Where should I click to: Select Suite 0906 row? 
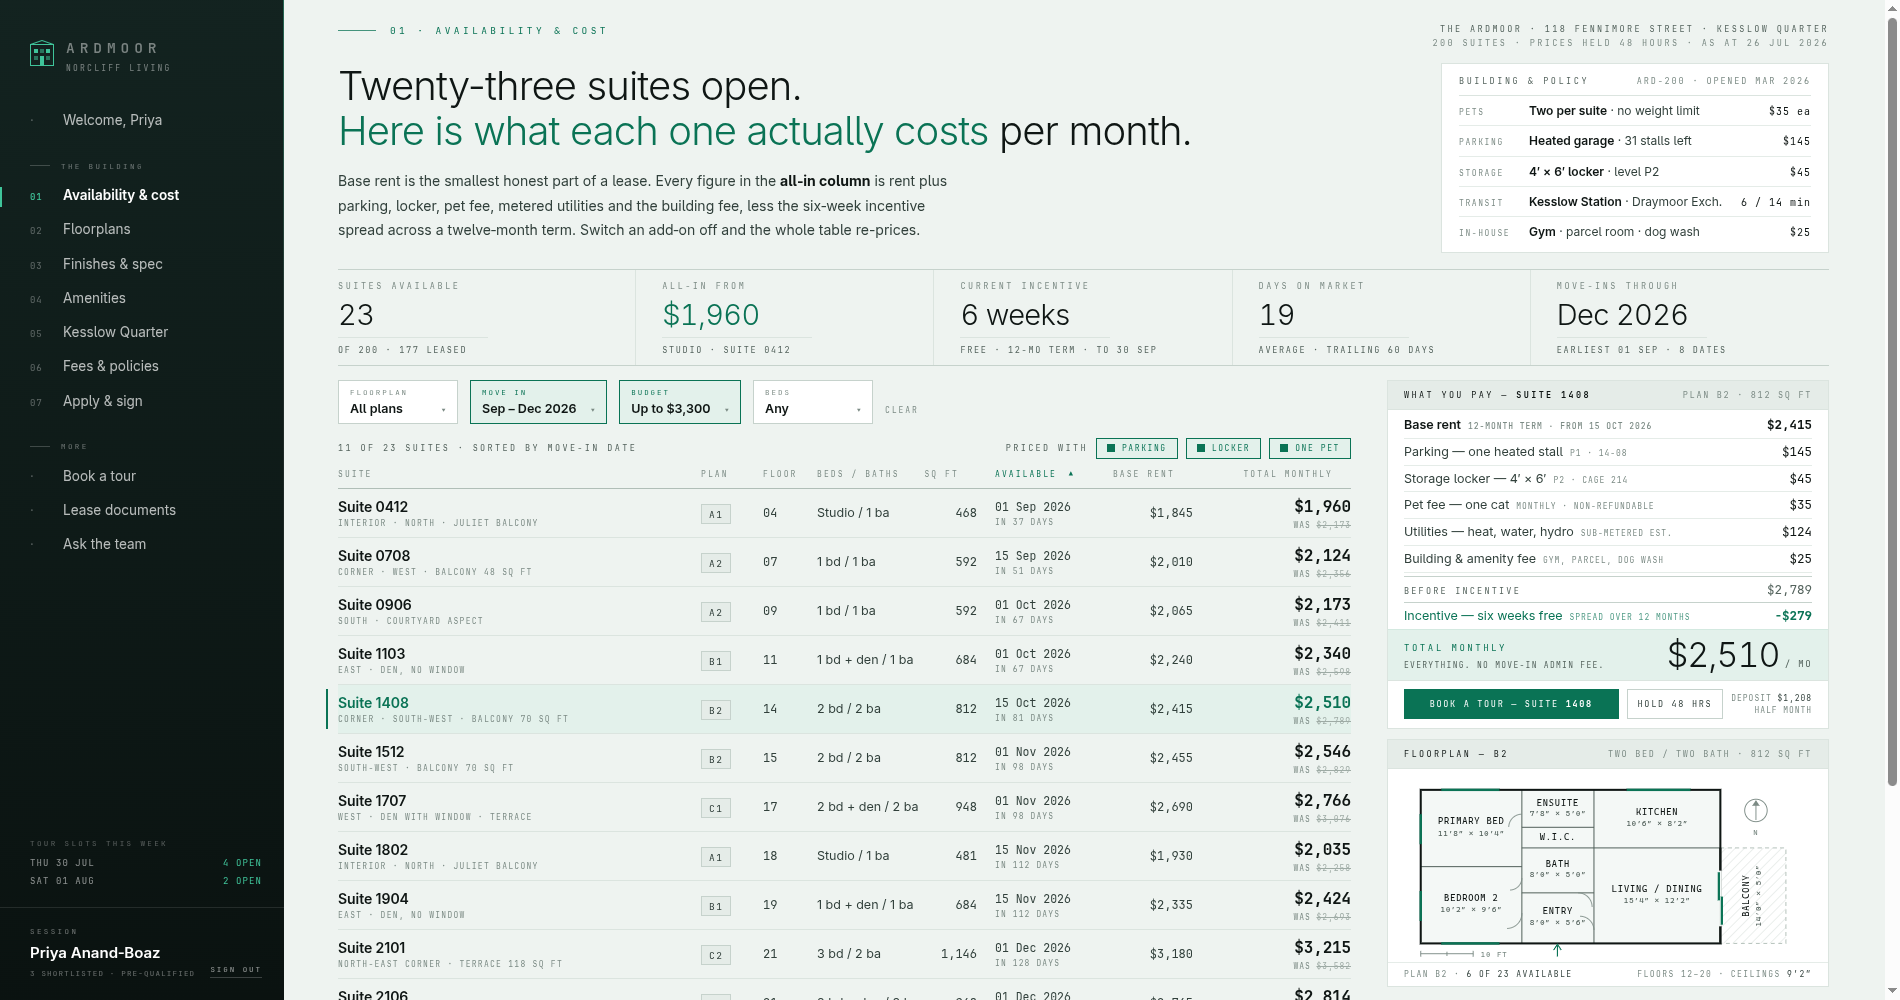coord(844,611)
